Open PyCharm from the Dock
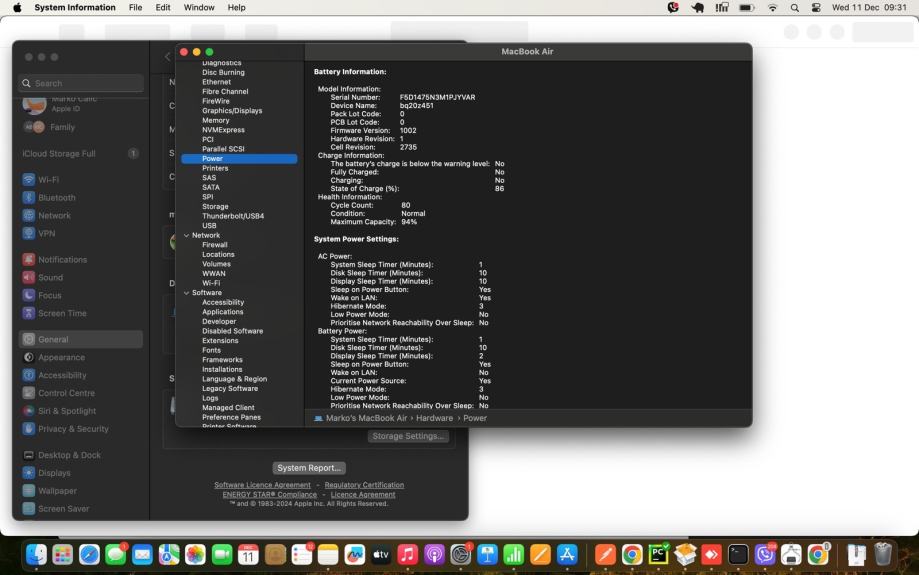919x575 pixels. tap(658, 554)
